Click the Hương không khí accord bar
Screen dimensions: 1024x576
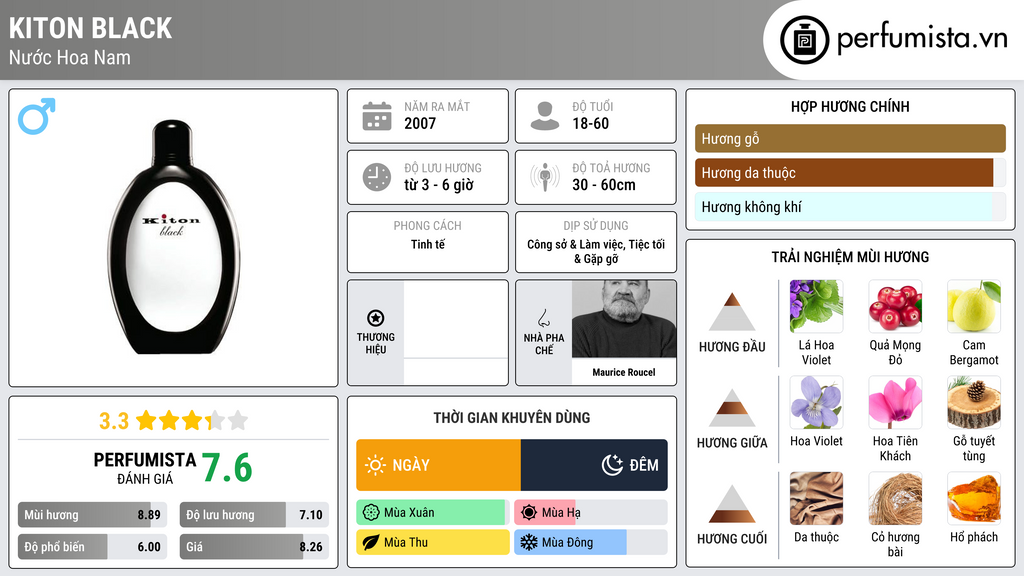tap(850, 207)
